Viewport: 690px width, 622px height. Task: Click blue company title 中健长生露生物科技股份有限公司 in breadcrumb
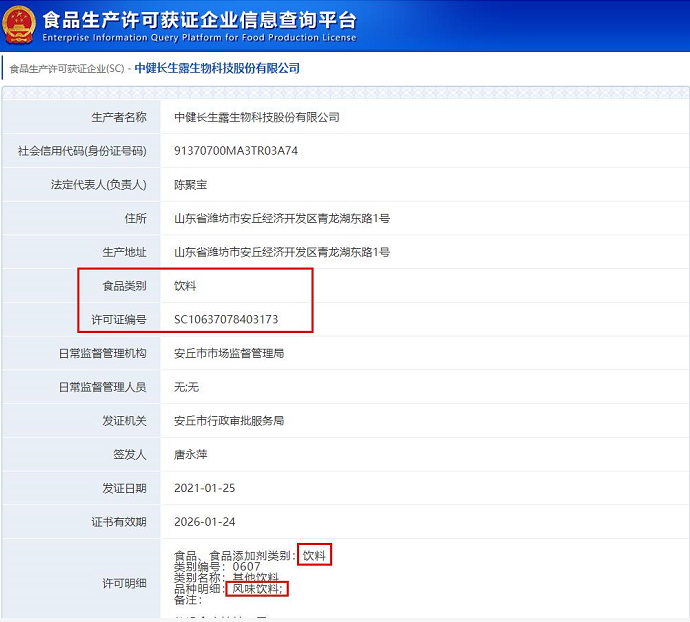(x=217, y=68)
